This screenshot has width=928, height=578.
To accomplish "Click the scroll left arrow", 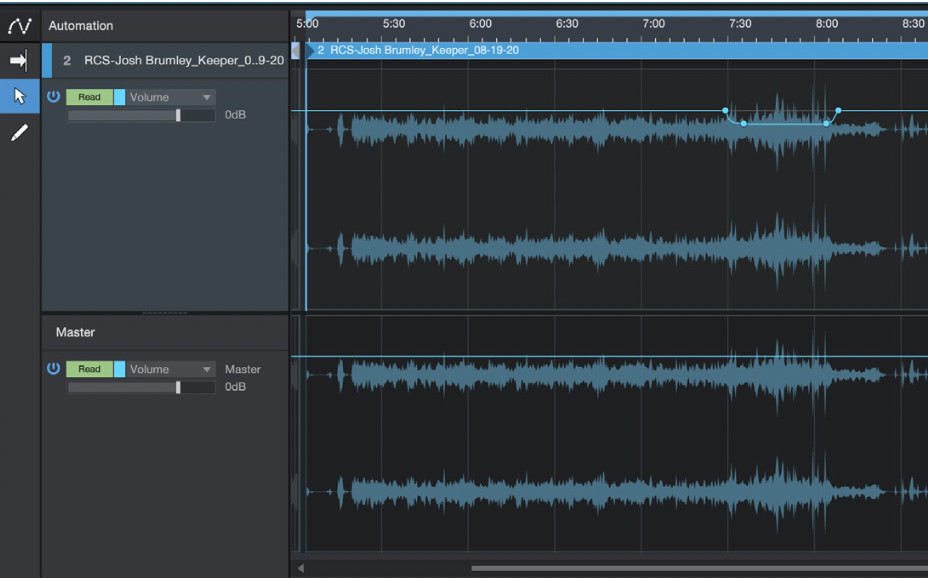I will (x=301, y=568).
